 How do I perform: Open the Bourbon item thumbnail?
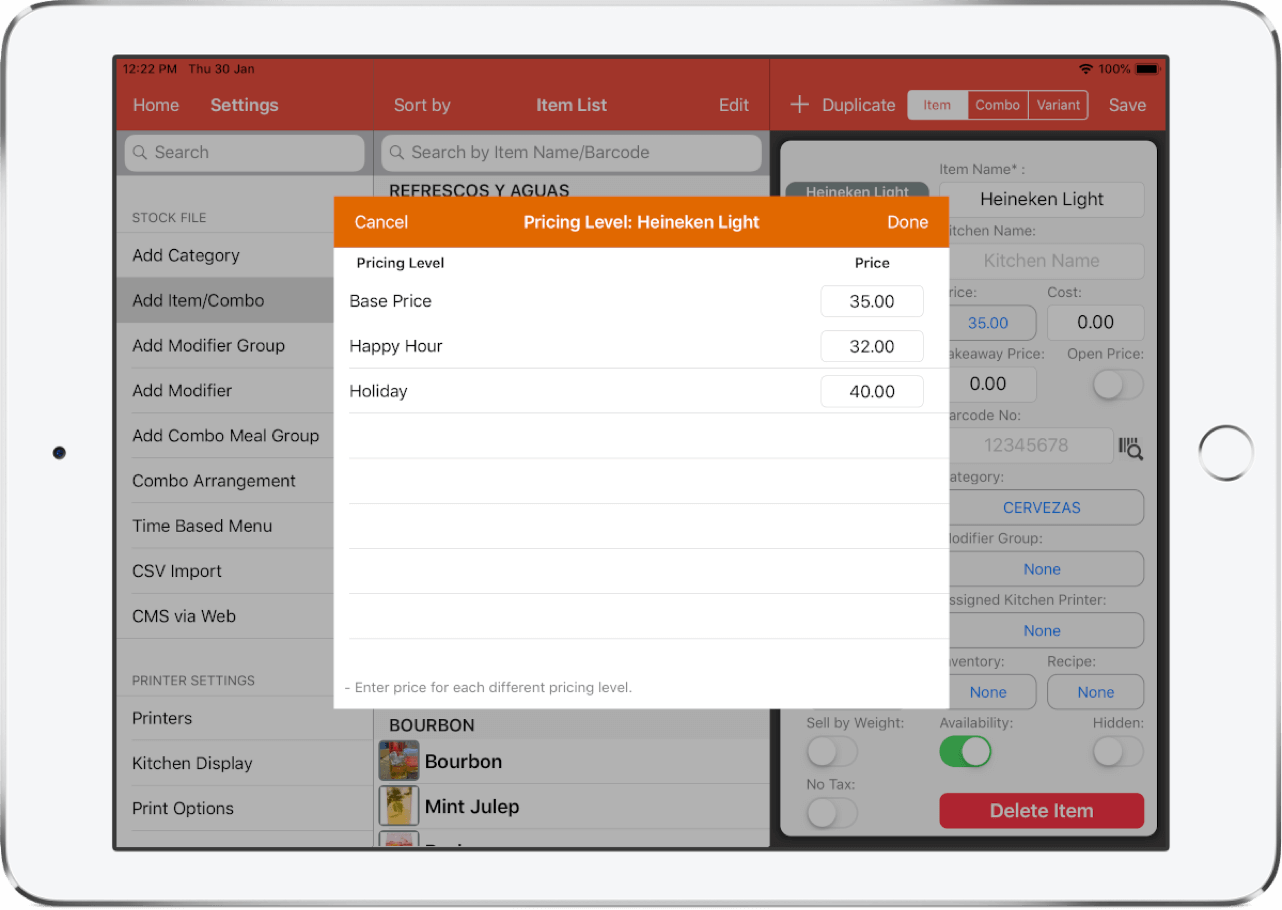click(x=399, y=761)
